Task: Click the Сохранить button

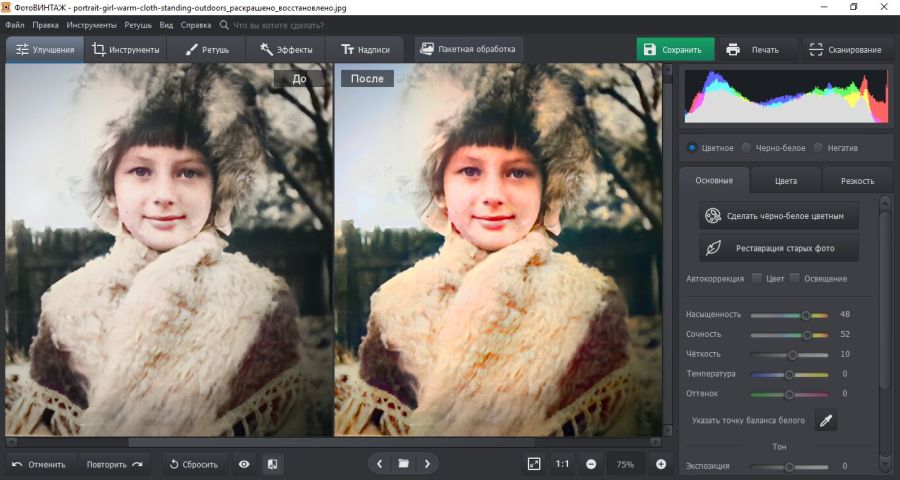Action: (x=675, y=49)
